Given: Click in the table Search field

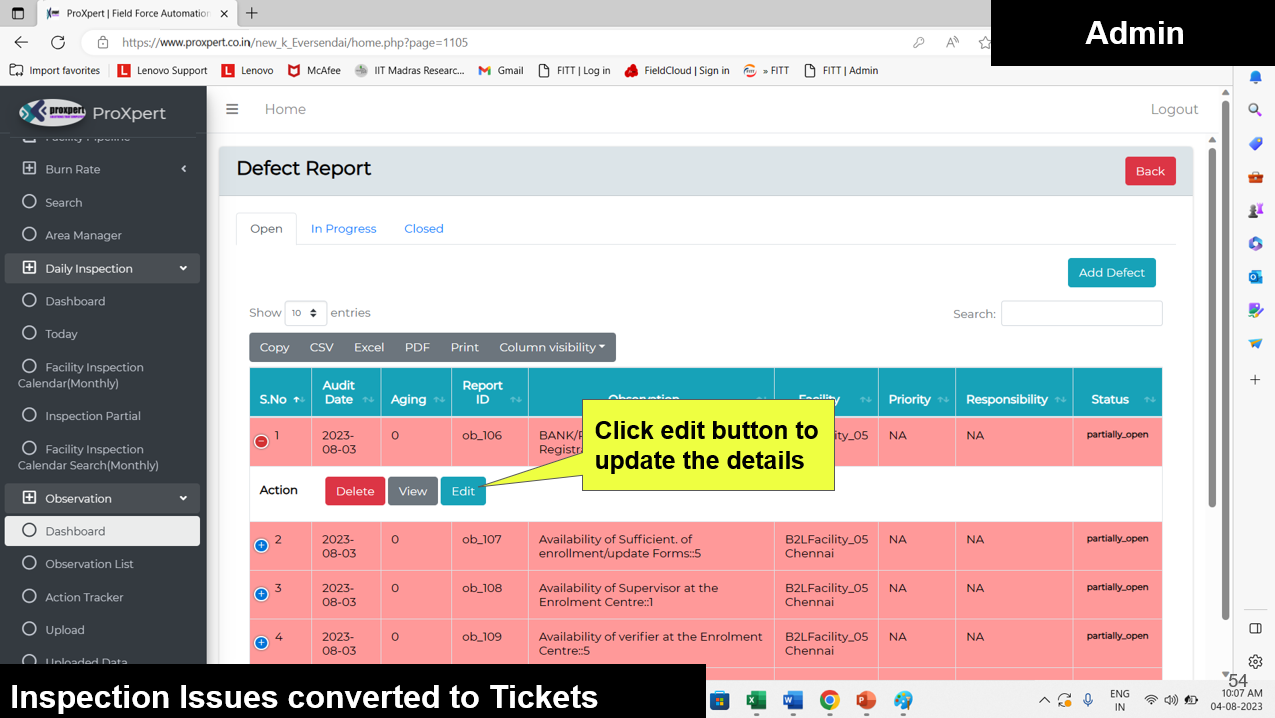Looking at the screenshot, I should click(1081, 314).
